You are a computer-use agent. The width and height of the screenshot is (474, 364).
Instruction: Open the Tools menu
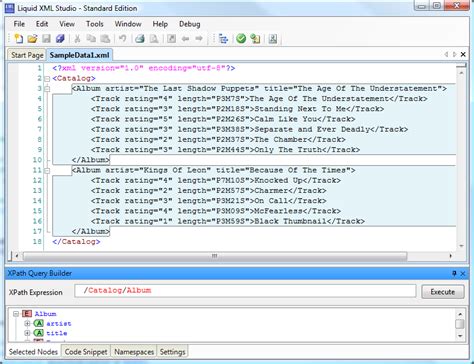point(95,24)
